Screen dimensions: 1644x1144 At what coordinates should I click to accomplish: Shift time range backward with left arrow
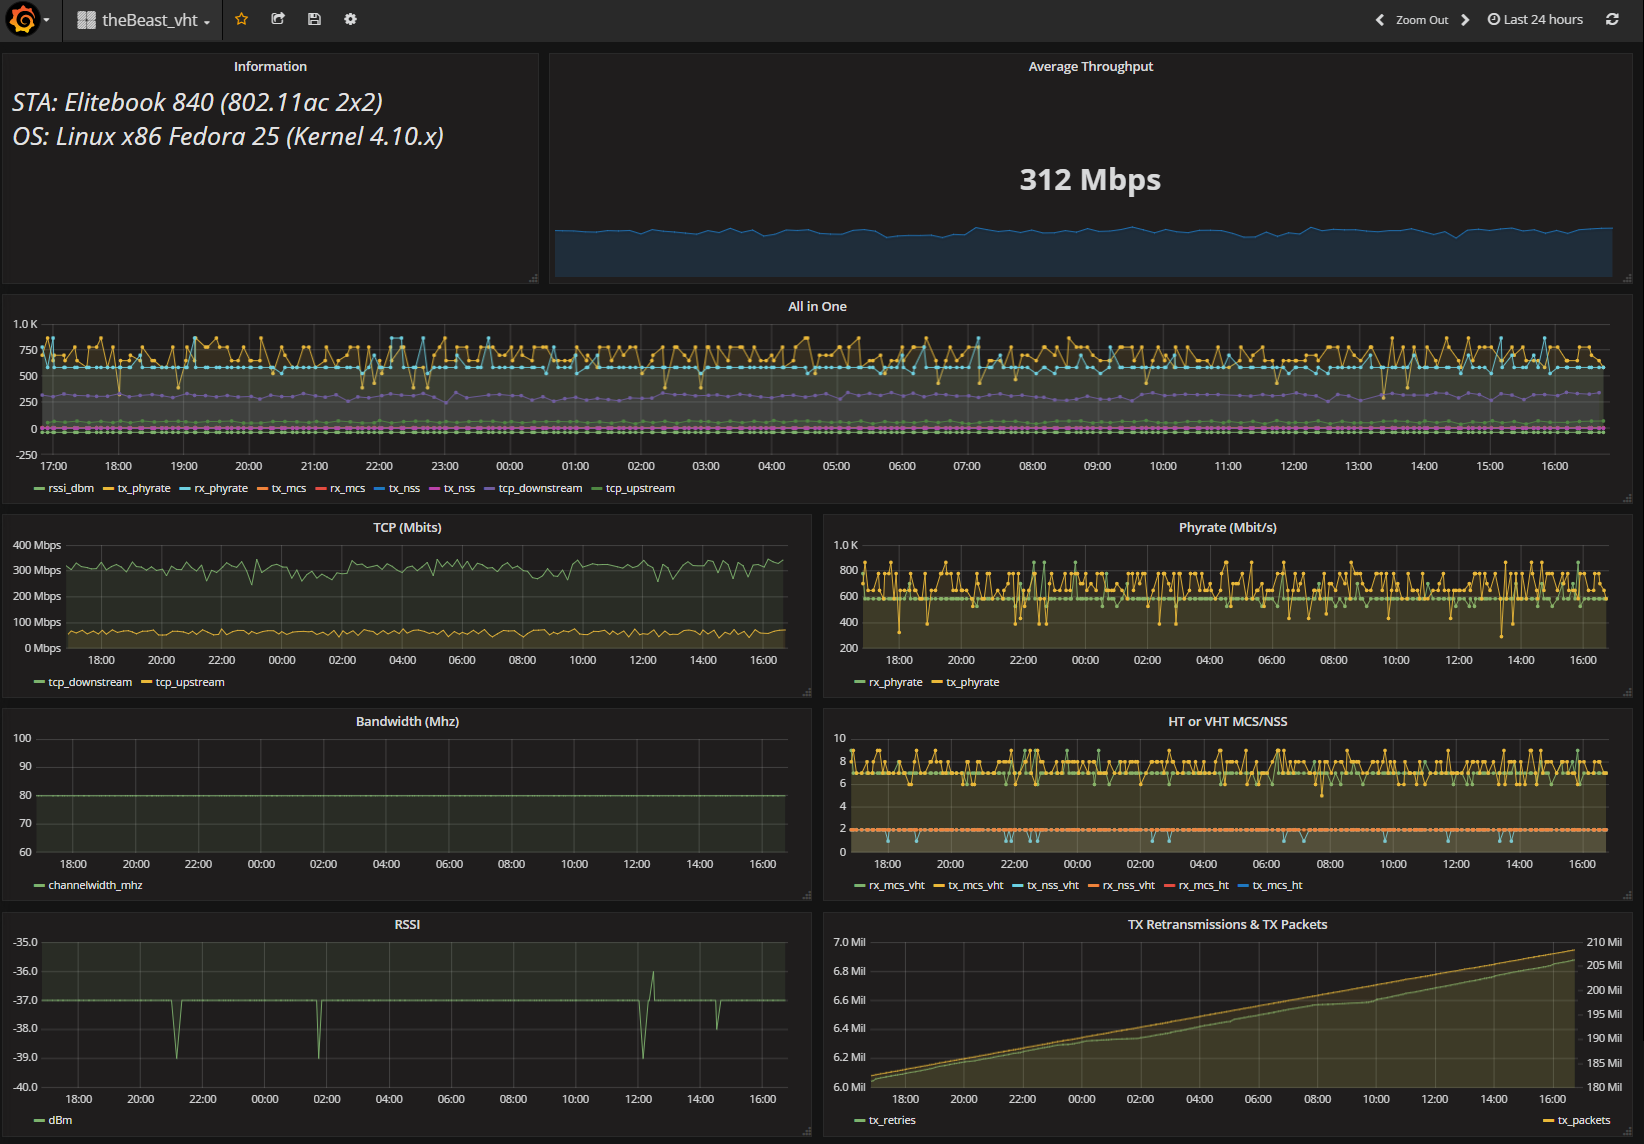point(1380,20)
